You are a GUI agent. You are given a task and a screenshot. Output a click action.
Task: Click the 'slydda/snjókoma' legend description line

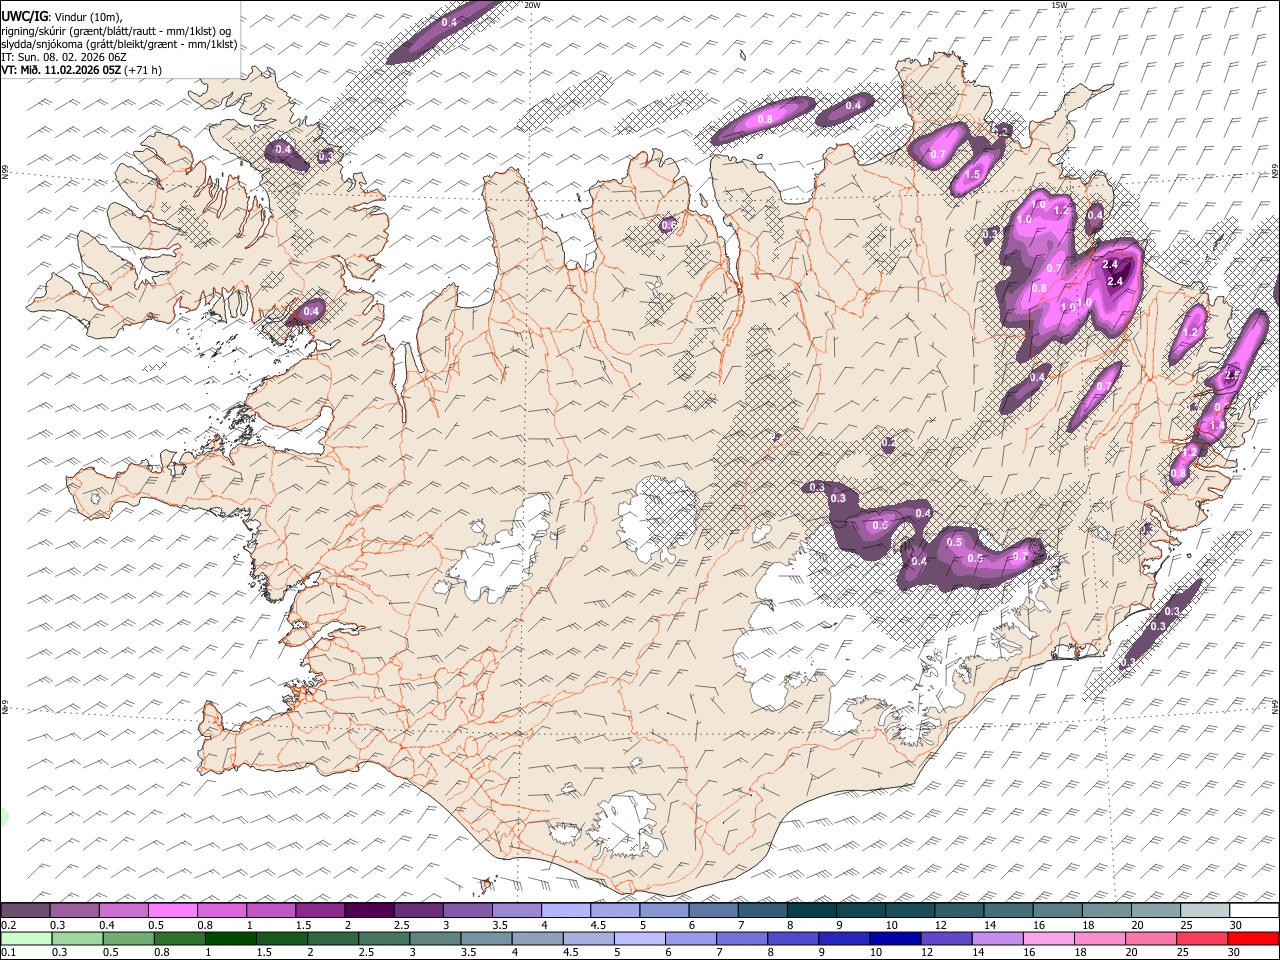click(x=119, y=44)
